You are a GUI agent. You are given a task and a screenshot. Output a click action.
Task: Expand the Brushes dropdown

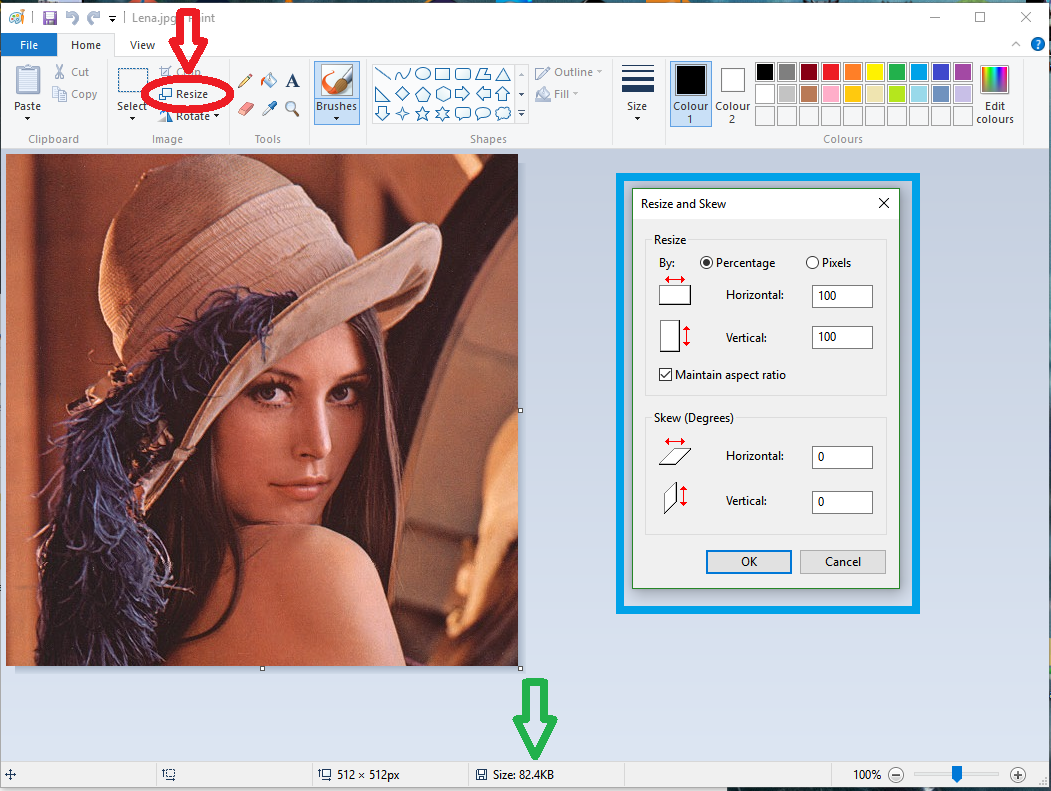point(336,118)
